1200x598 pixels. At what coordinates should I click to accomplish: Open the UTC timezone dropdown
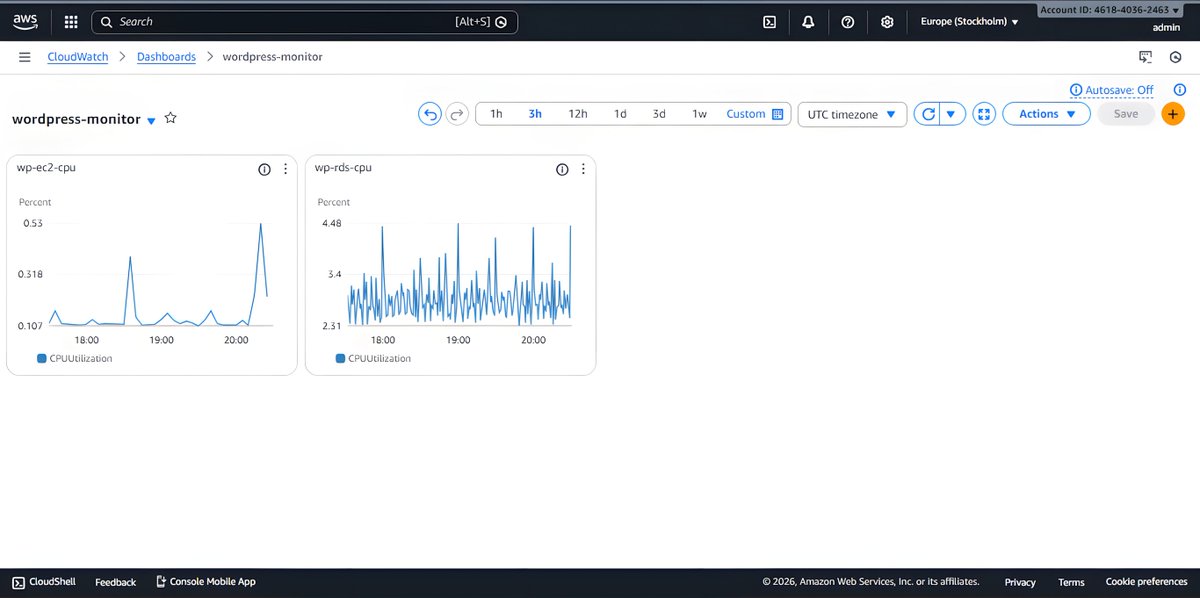(852, 114)
